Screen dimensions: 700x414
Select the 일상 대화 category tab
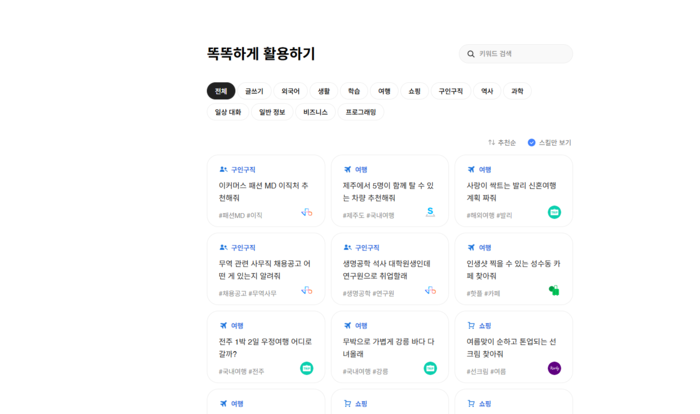pos(228,112)
